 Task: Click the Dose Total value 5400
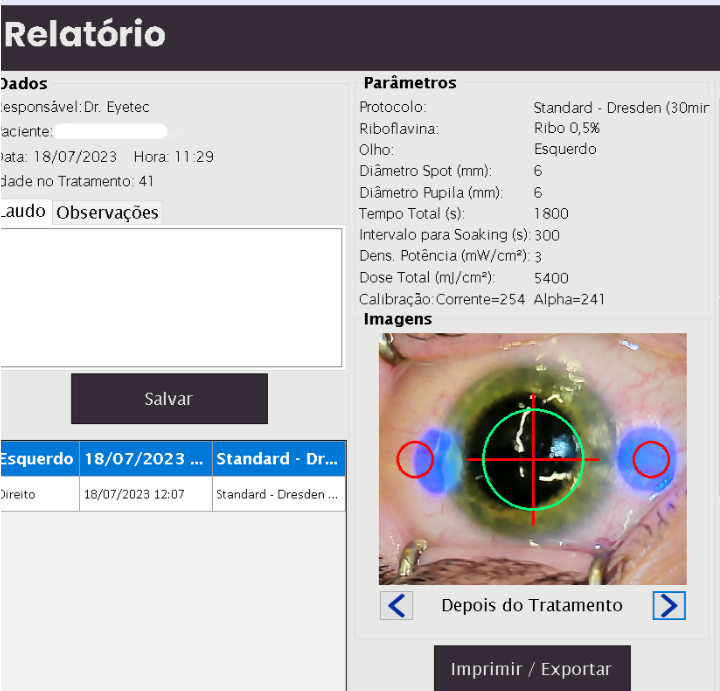(x=551, y=278)
